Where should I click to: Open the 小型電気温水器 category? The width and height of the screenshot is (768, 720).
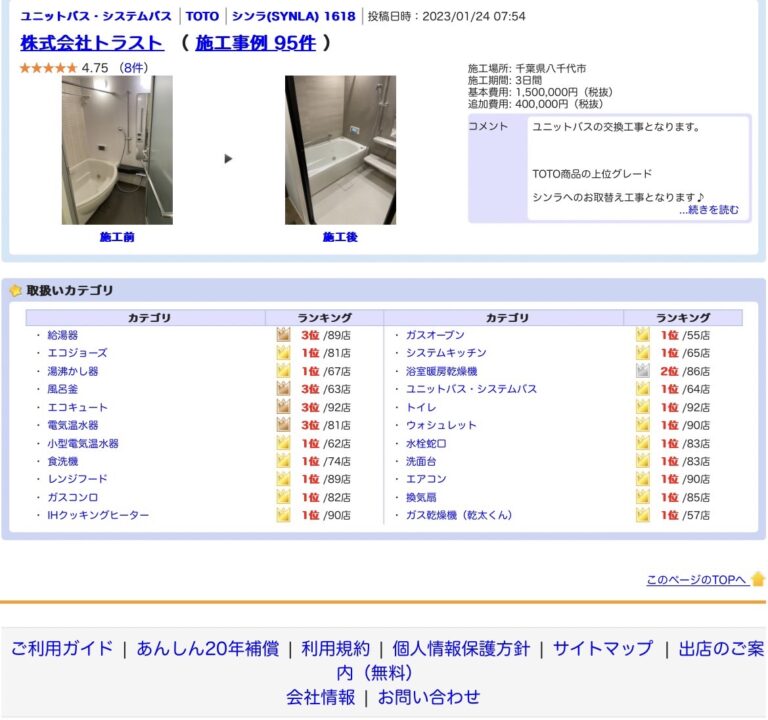point(83,443)
